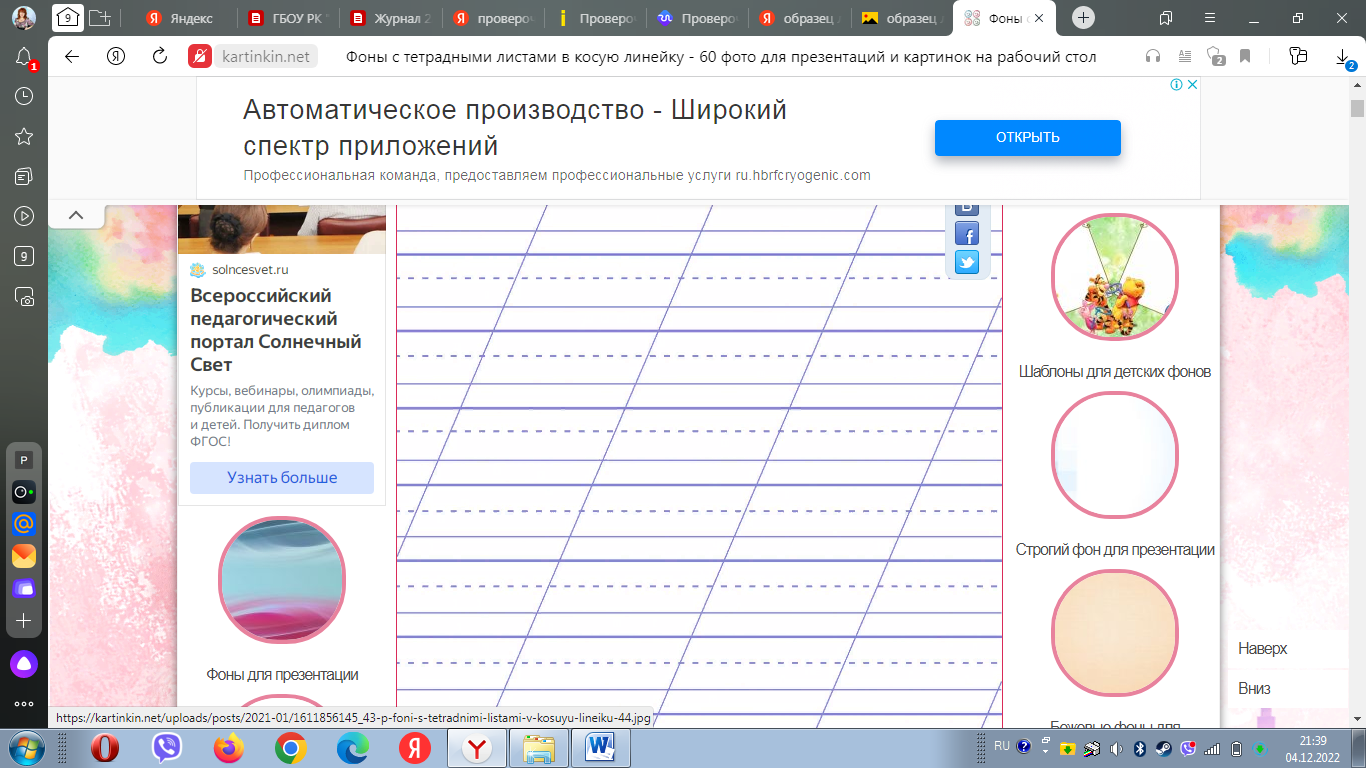Open the Всероссийский педагогический портал headline
Image resolution: width=1366 pixels, height=768 pixels.
[276, 330]
